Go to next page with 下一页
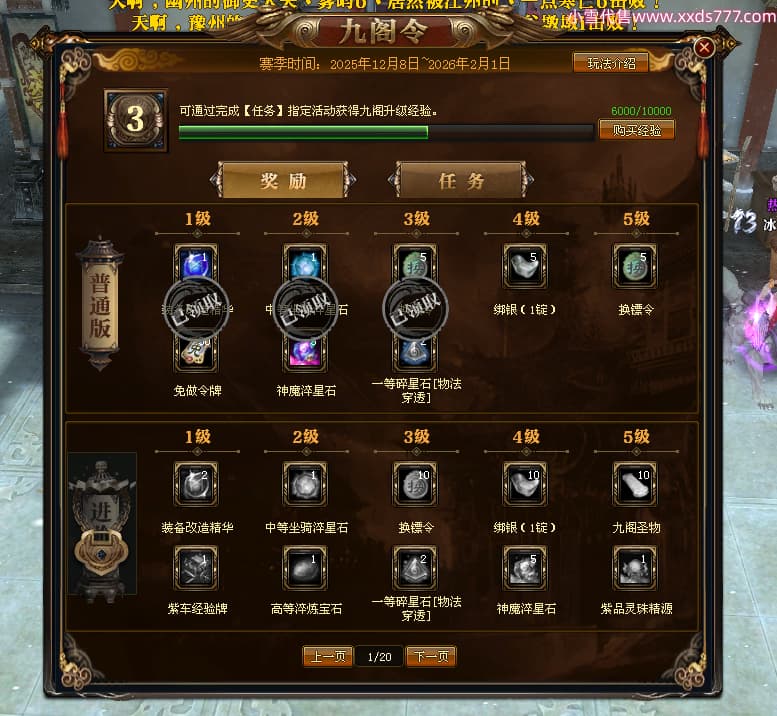Image resolution: width=777 pixels, height=716 pixels. (431, 657)
